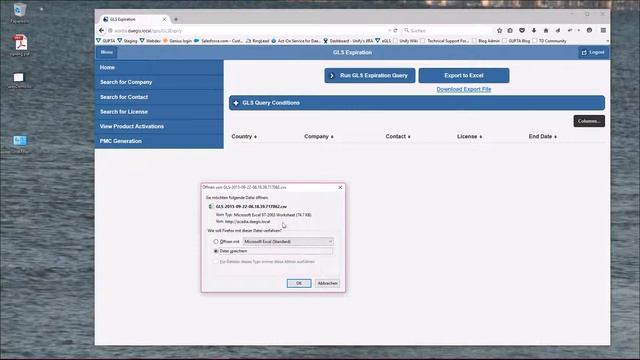Image resolution: width=640 pixels, height=360 pixels.
Task: Sort by the Country column header
Action: pos(244,136)
